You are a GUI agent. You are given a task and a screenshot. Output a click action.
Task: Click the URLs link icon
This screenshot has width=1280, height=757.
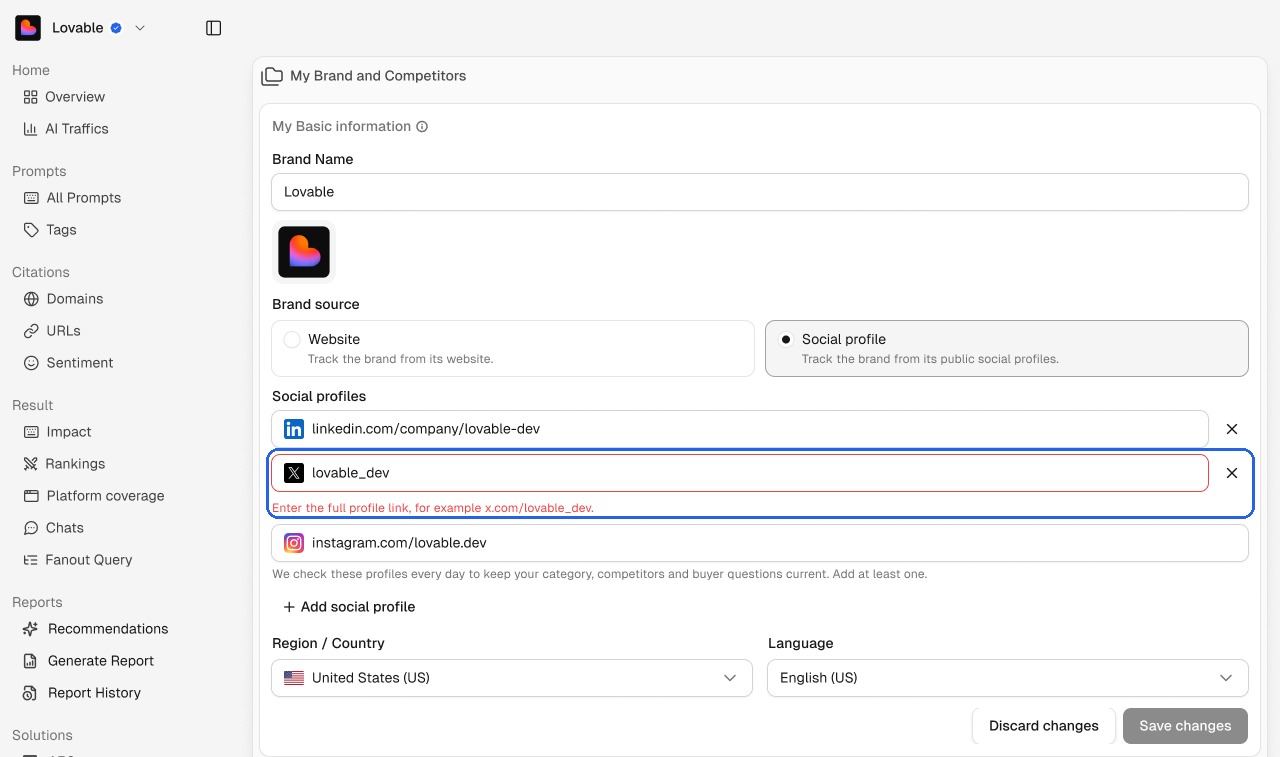click(x=31, y=331)
